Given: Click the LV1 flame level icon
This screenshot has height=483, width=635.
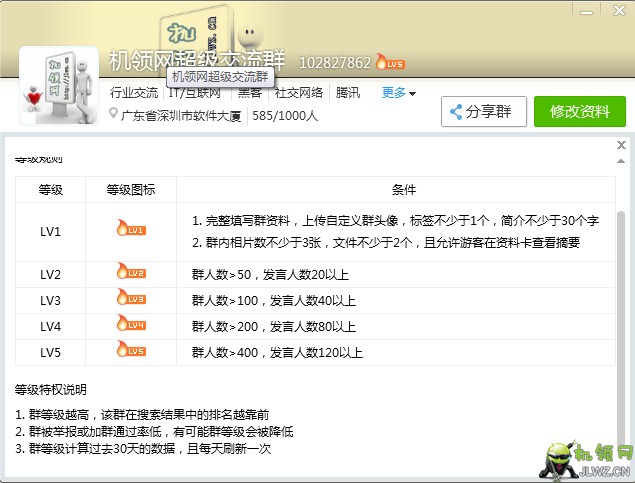Looking at the screenshot, I should pyautogui.click(x=131, y=228).
